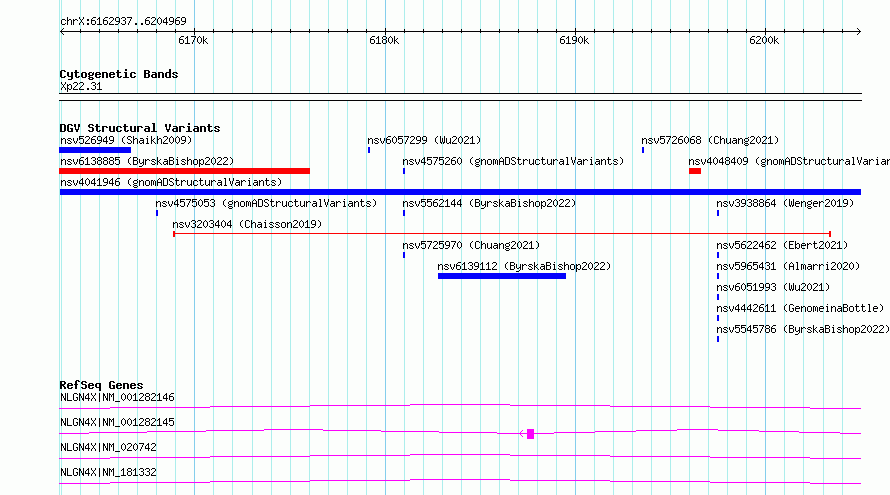Screen dimensions: 890x495
Task: Click the 6180k ruler tick label
Action: pyautogui.click(x=384, y=40)
